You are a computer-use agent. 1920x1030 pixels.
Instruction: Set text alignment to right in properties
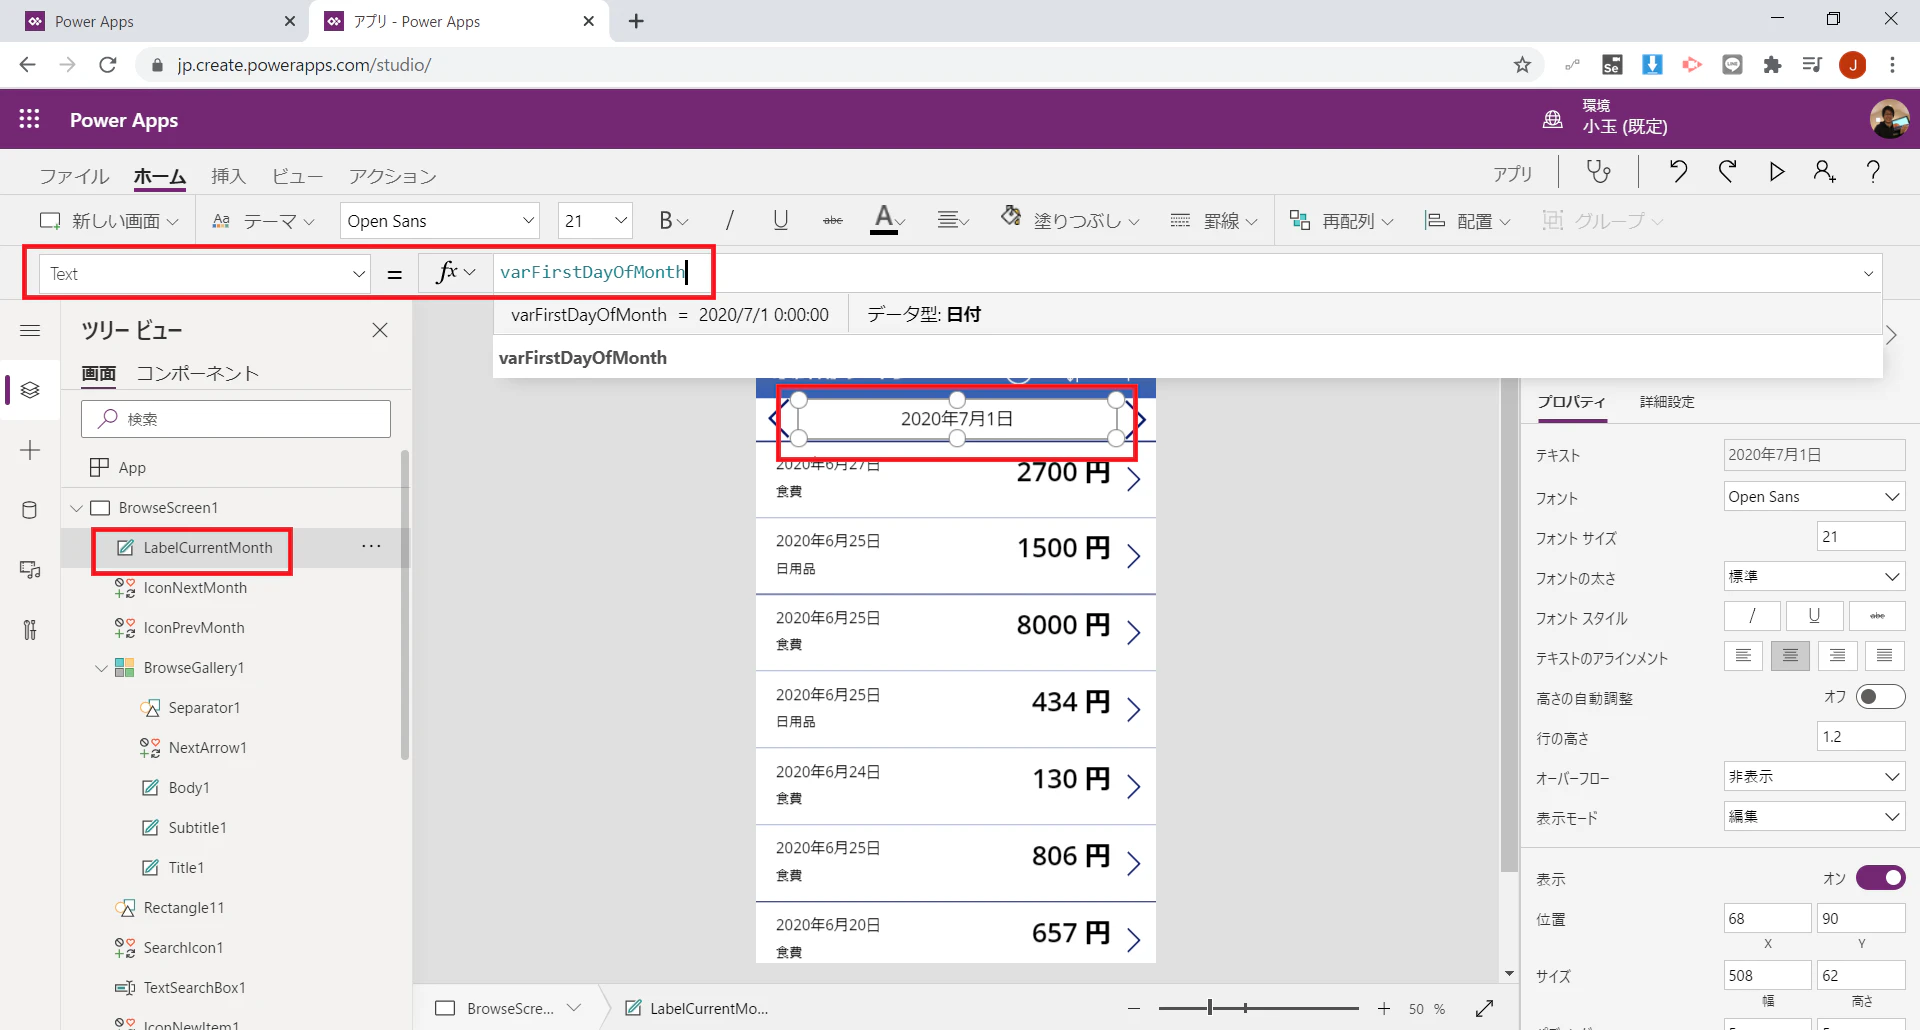click(1837, 656)
